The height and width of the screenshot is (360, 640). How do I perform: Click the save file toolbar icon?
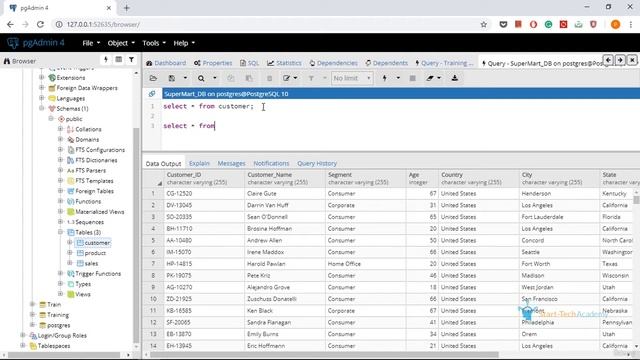(x=172, y=78)
